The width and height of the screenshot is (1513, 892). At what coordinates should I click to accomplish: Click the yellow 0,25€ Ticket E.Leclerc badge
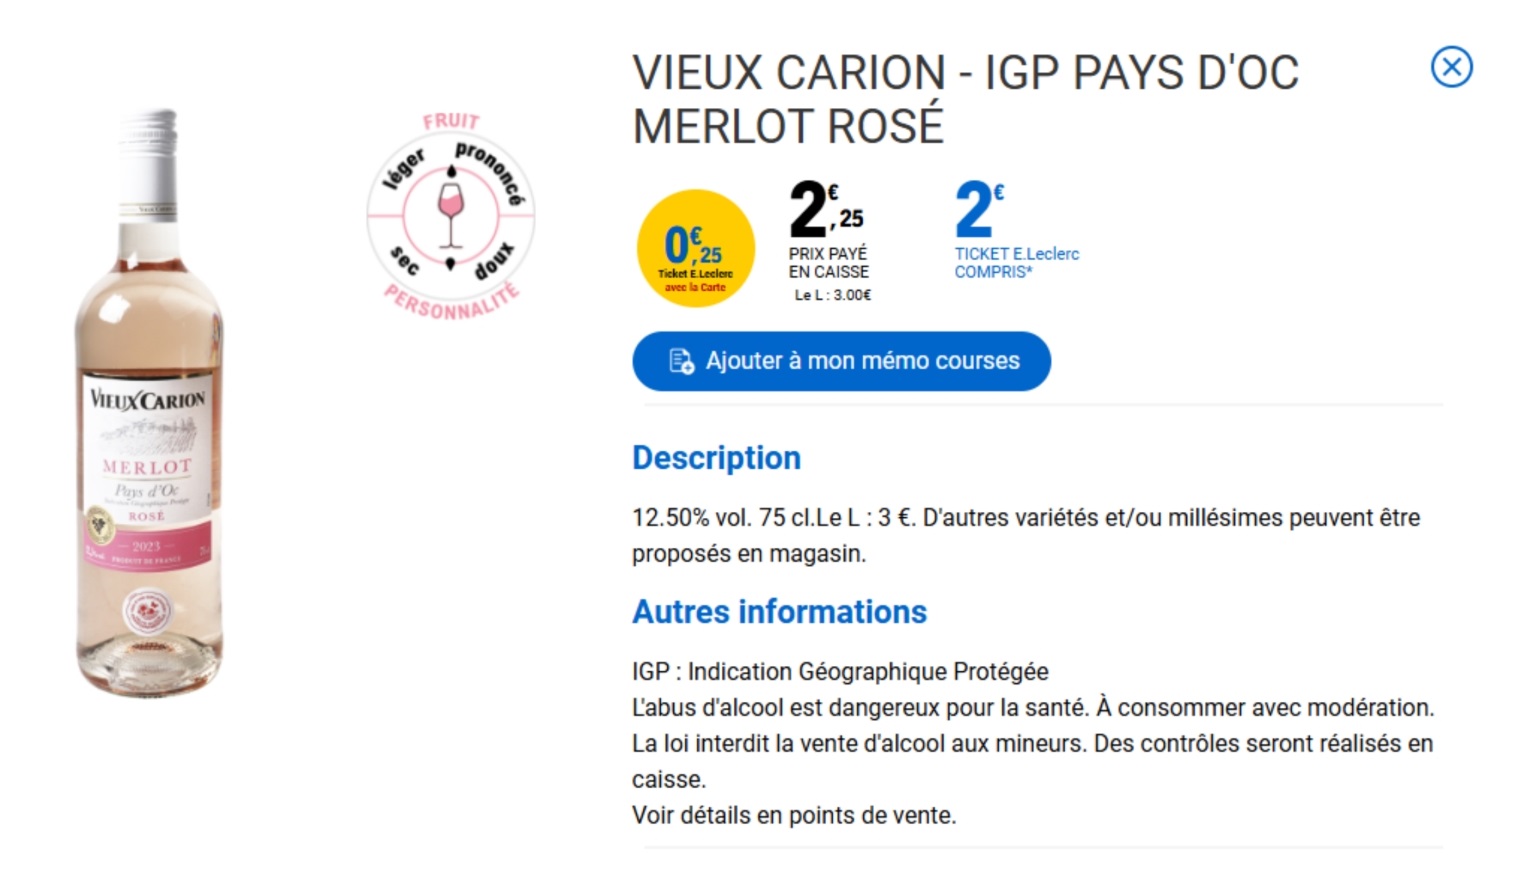pos(696,248)
